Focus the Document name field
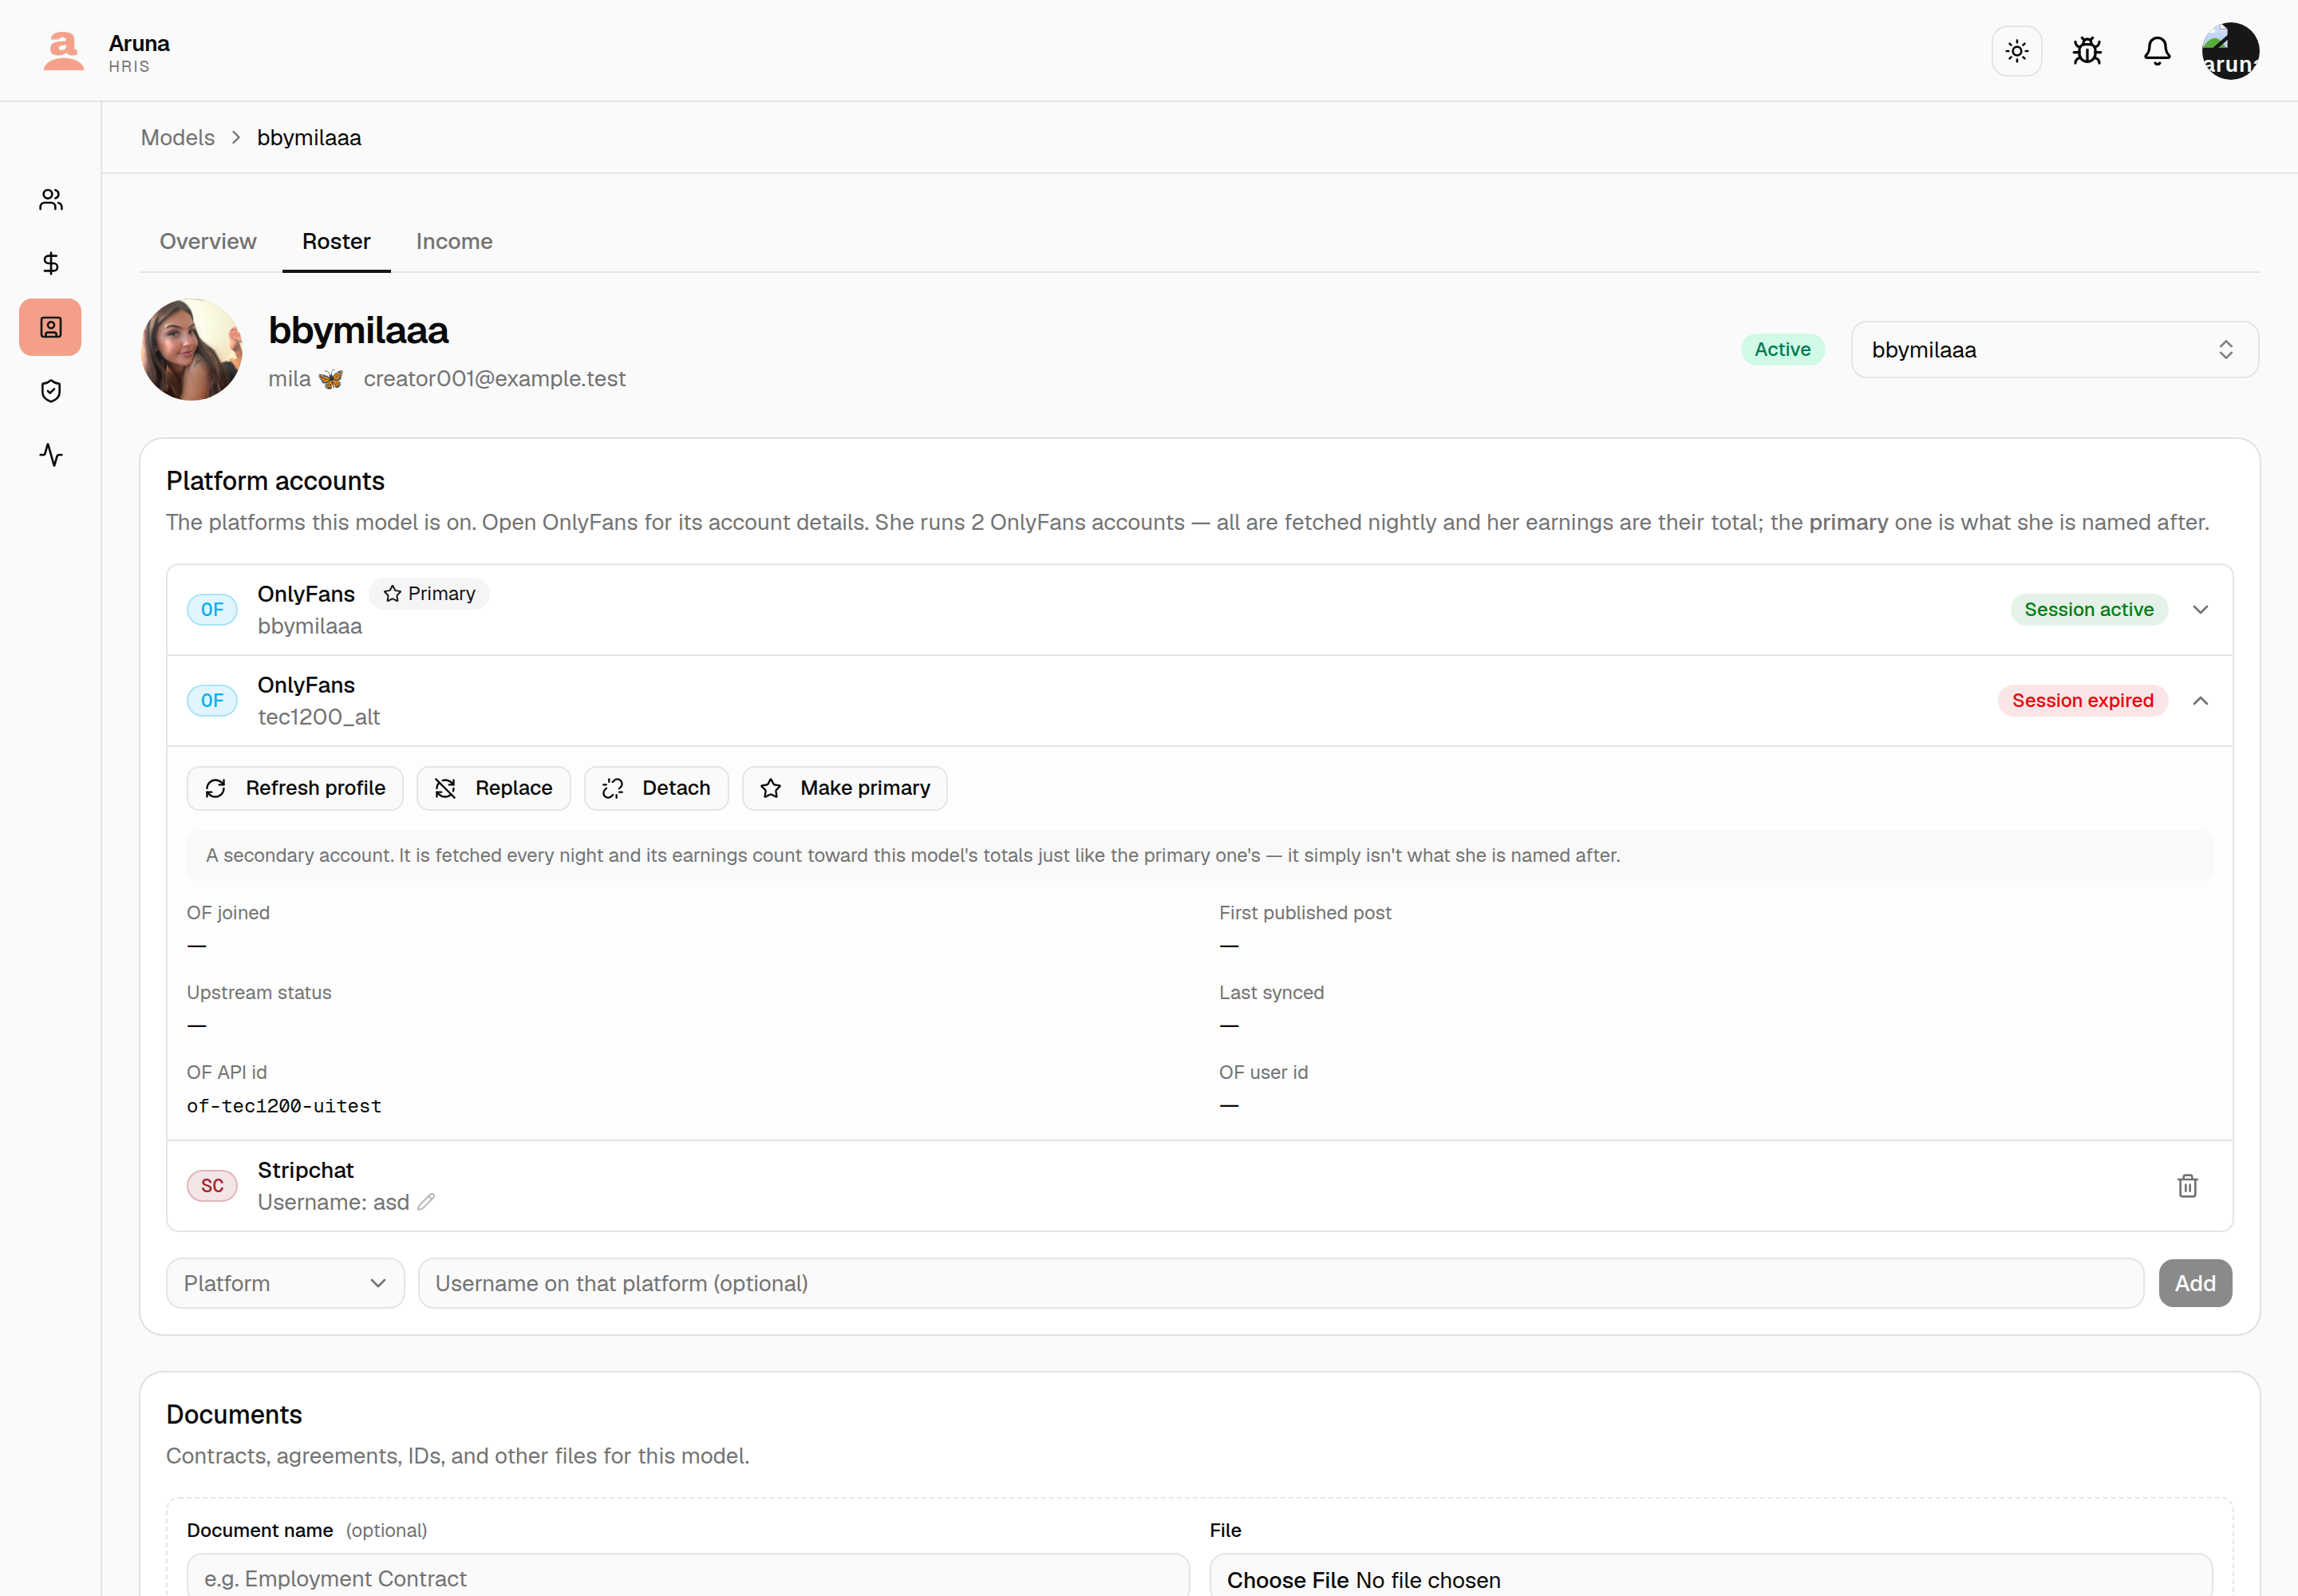The image size is (2298, 1596). [688, 1576]
